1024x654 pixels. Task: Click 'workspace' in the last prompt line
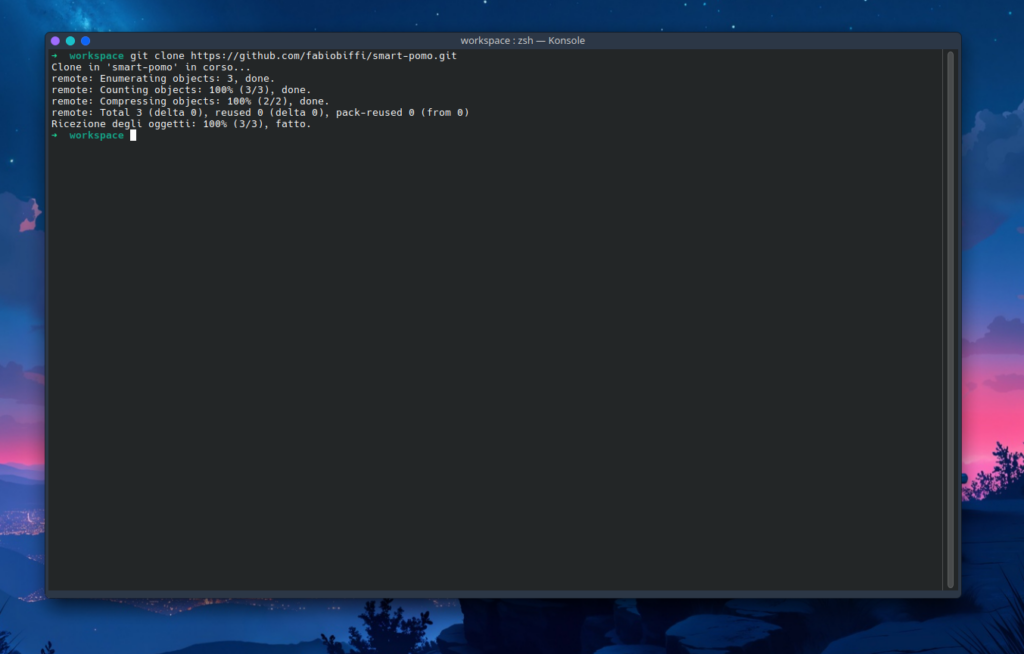pyautogui.click(x=97, y=135)
